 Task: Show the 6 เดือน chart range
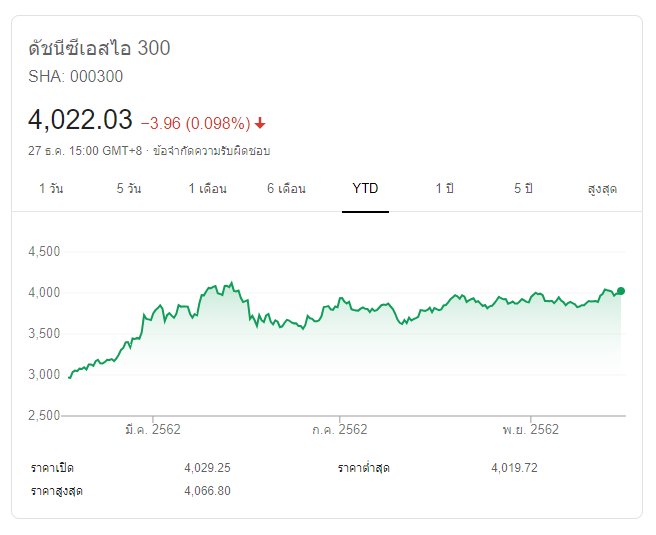click(x=286, y=188)
